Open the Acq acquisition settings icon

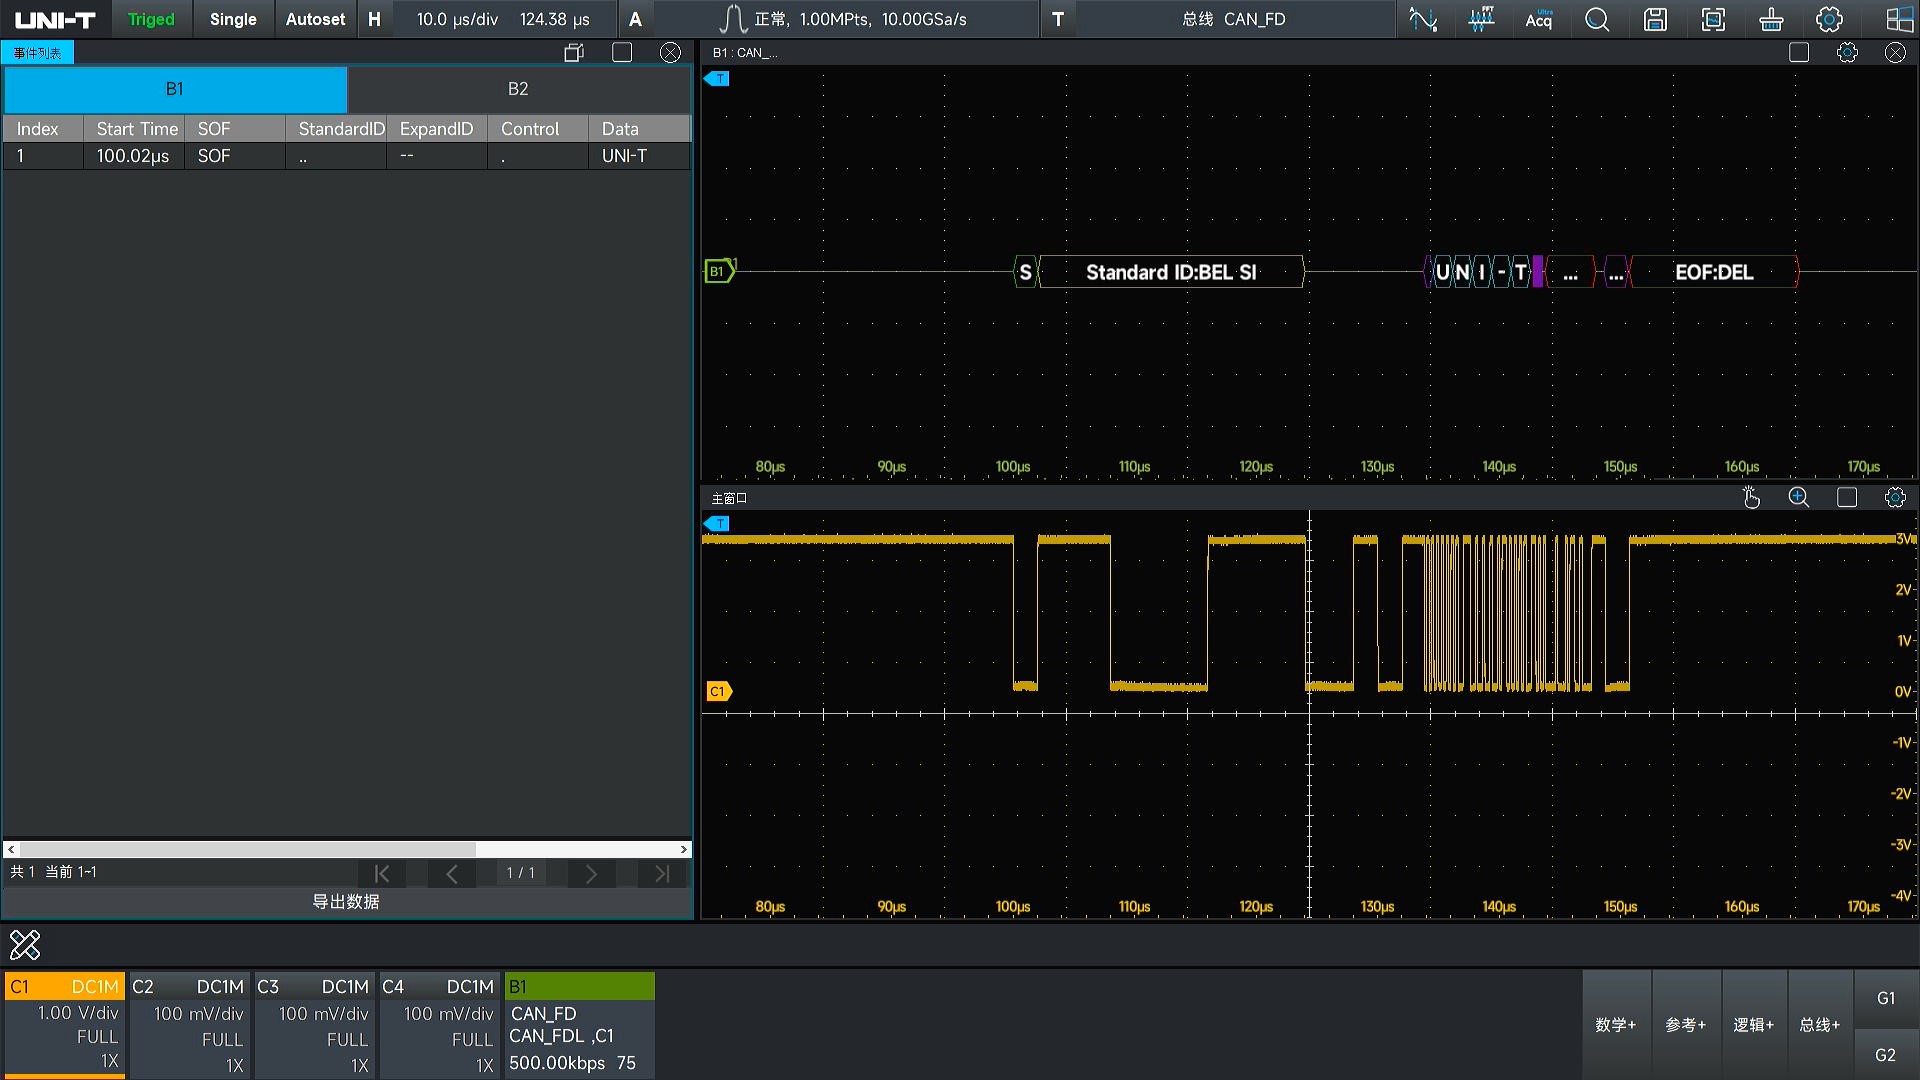point(1539,19)
